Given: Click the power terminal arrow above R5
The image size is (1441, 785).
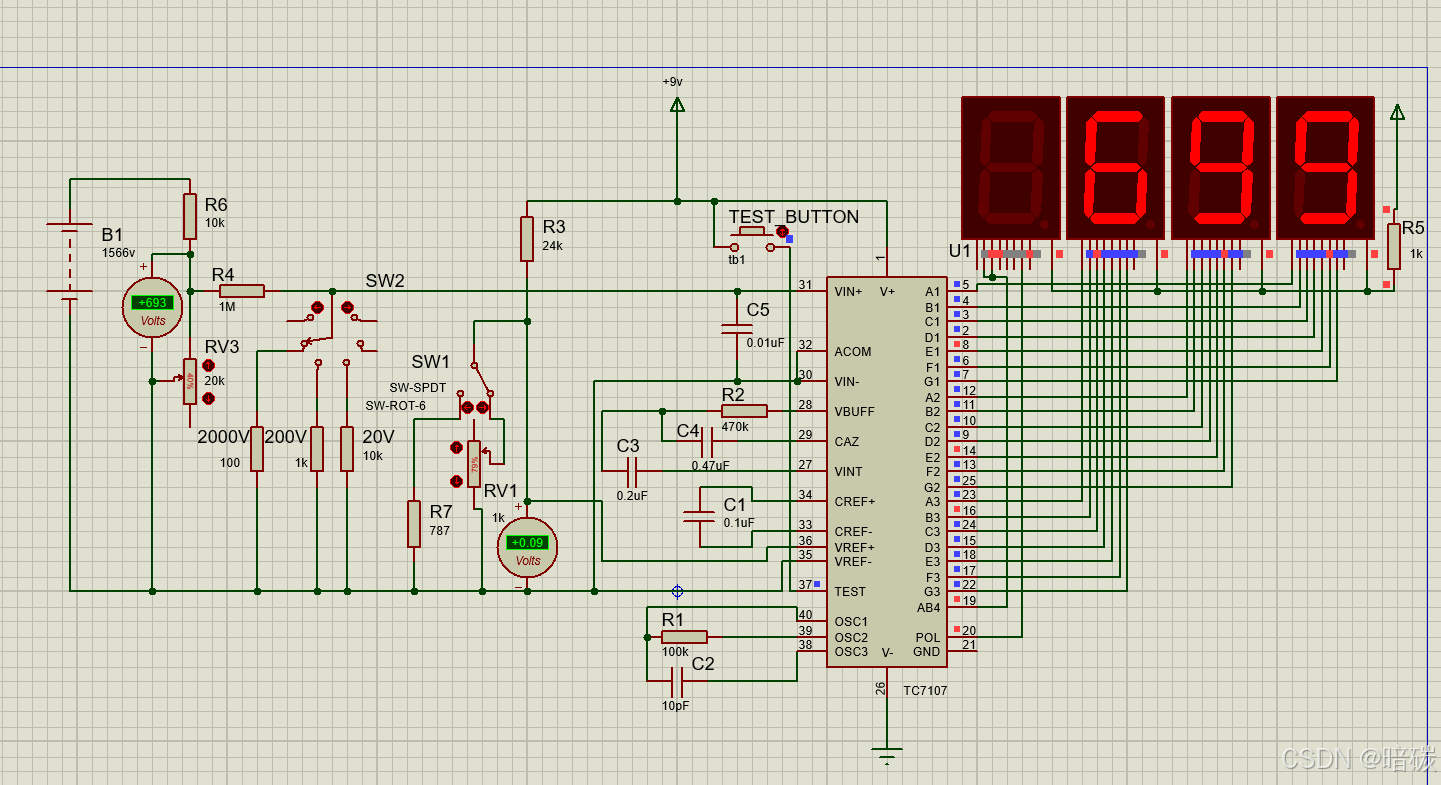Looking at the screenshot, I should tap(1397, 111).
